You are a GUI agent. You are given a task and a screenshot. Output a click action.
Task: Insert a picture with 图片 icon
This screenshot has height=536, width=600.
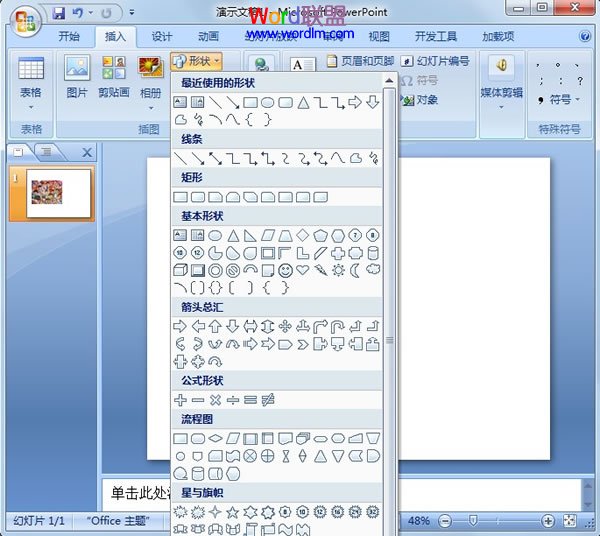(x=77, y=68)
